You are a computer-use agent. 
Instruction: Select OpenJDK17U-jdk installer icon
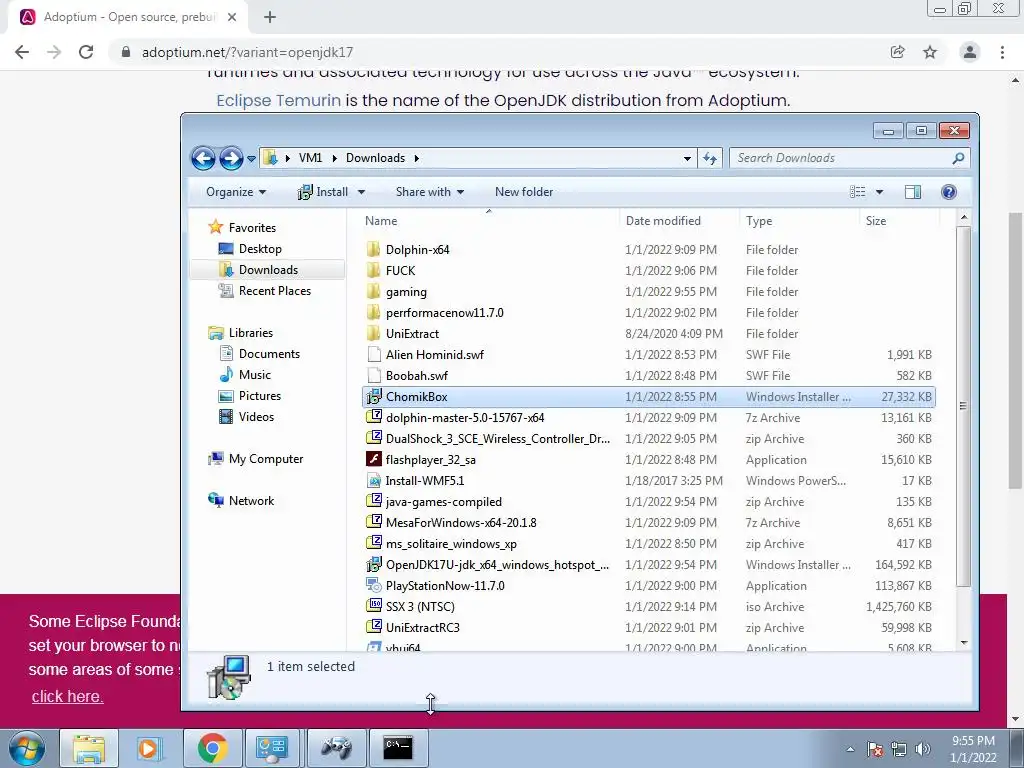coord(374,564)
